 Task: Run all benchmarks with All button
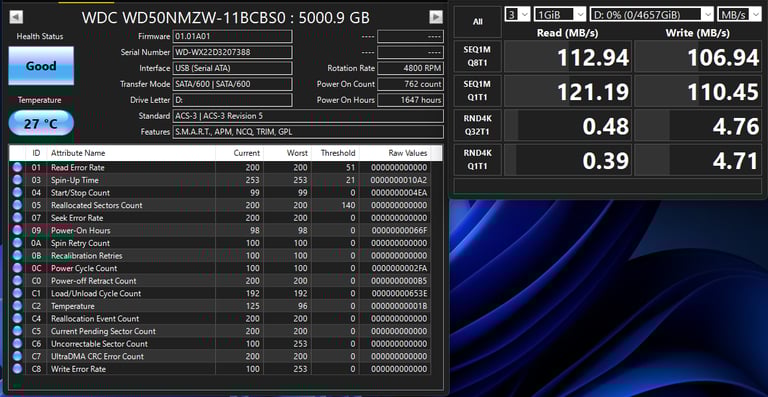(x=478, y=22)
